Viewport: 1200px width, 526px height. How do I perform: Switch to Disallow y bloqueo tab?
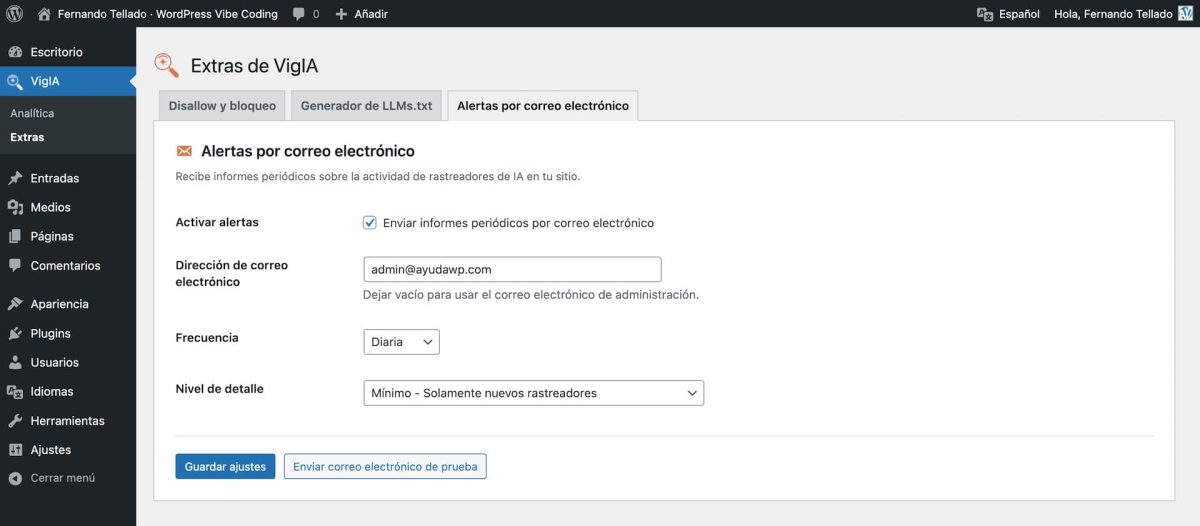(x=222, y=105)
